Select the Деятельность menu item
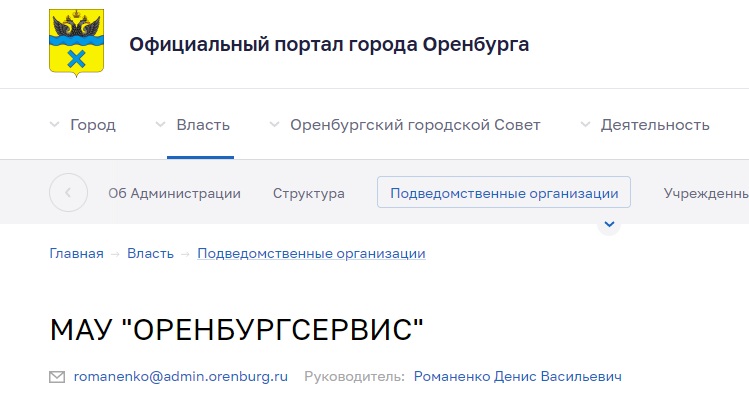Screen dimensions: 749x409 655,125
